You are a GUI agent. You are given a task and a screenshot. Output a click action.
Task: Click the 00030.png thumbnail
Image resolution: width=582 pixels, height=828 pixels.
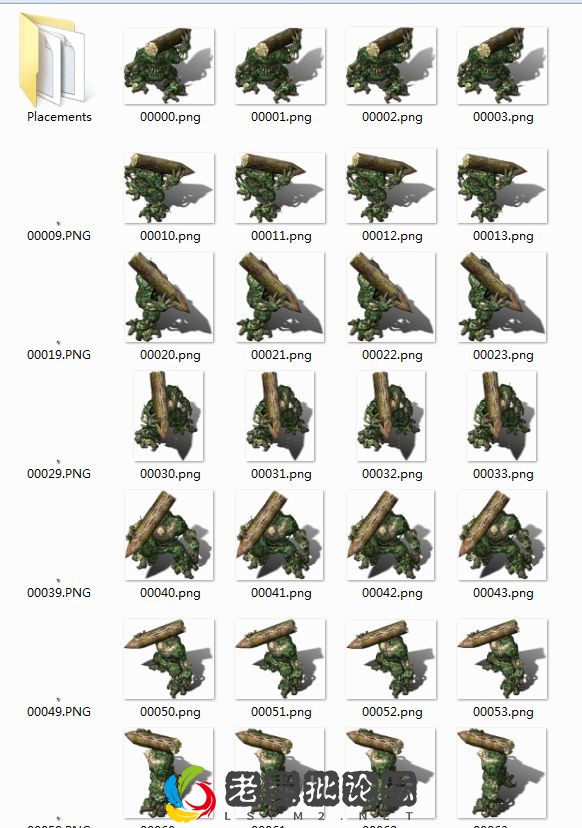(168, 416)
